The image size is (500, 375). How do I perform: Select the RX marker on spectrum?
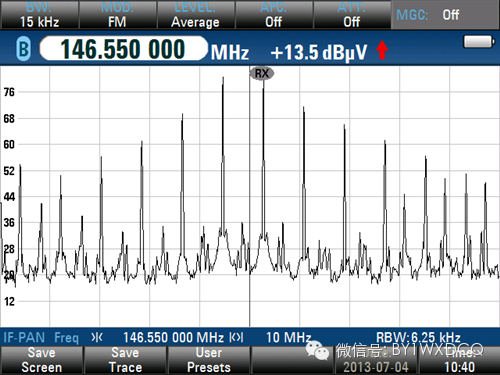coord(262,73)
